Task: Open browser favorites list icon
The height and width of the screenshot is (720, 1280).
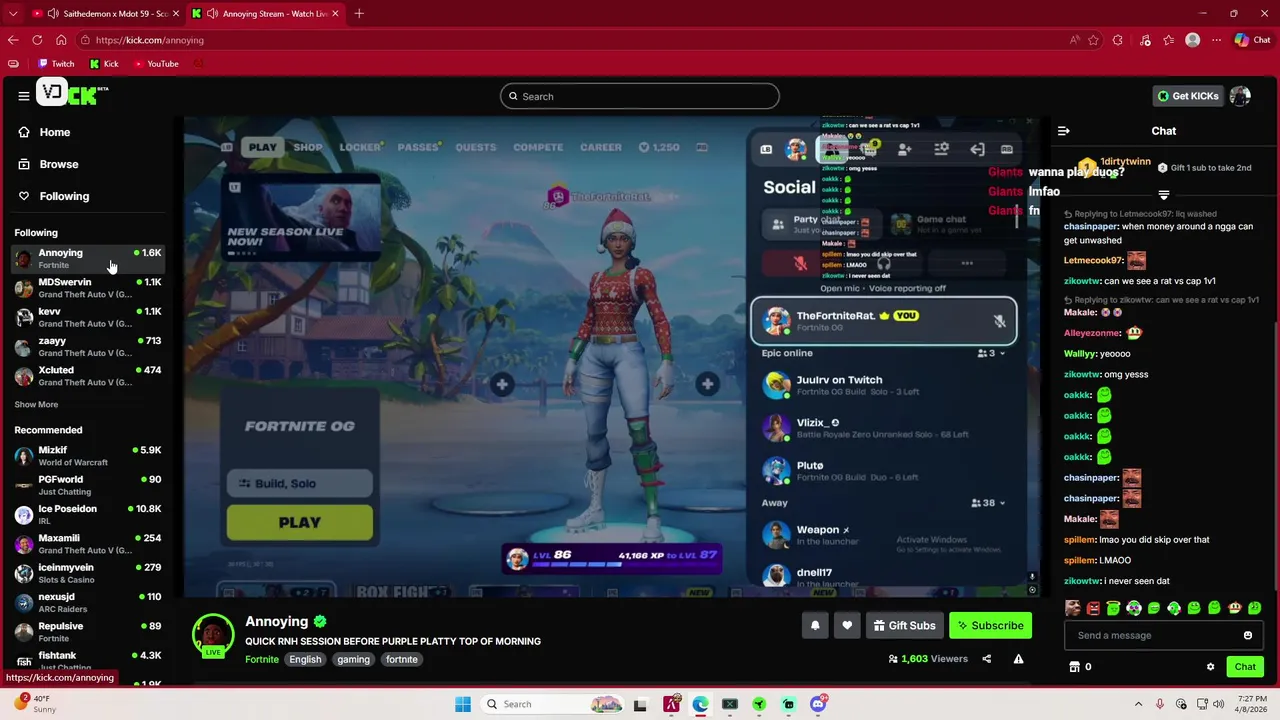Action: 1168,40
